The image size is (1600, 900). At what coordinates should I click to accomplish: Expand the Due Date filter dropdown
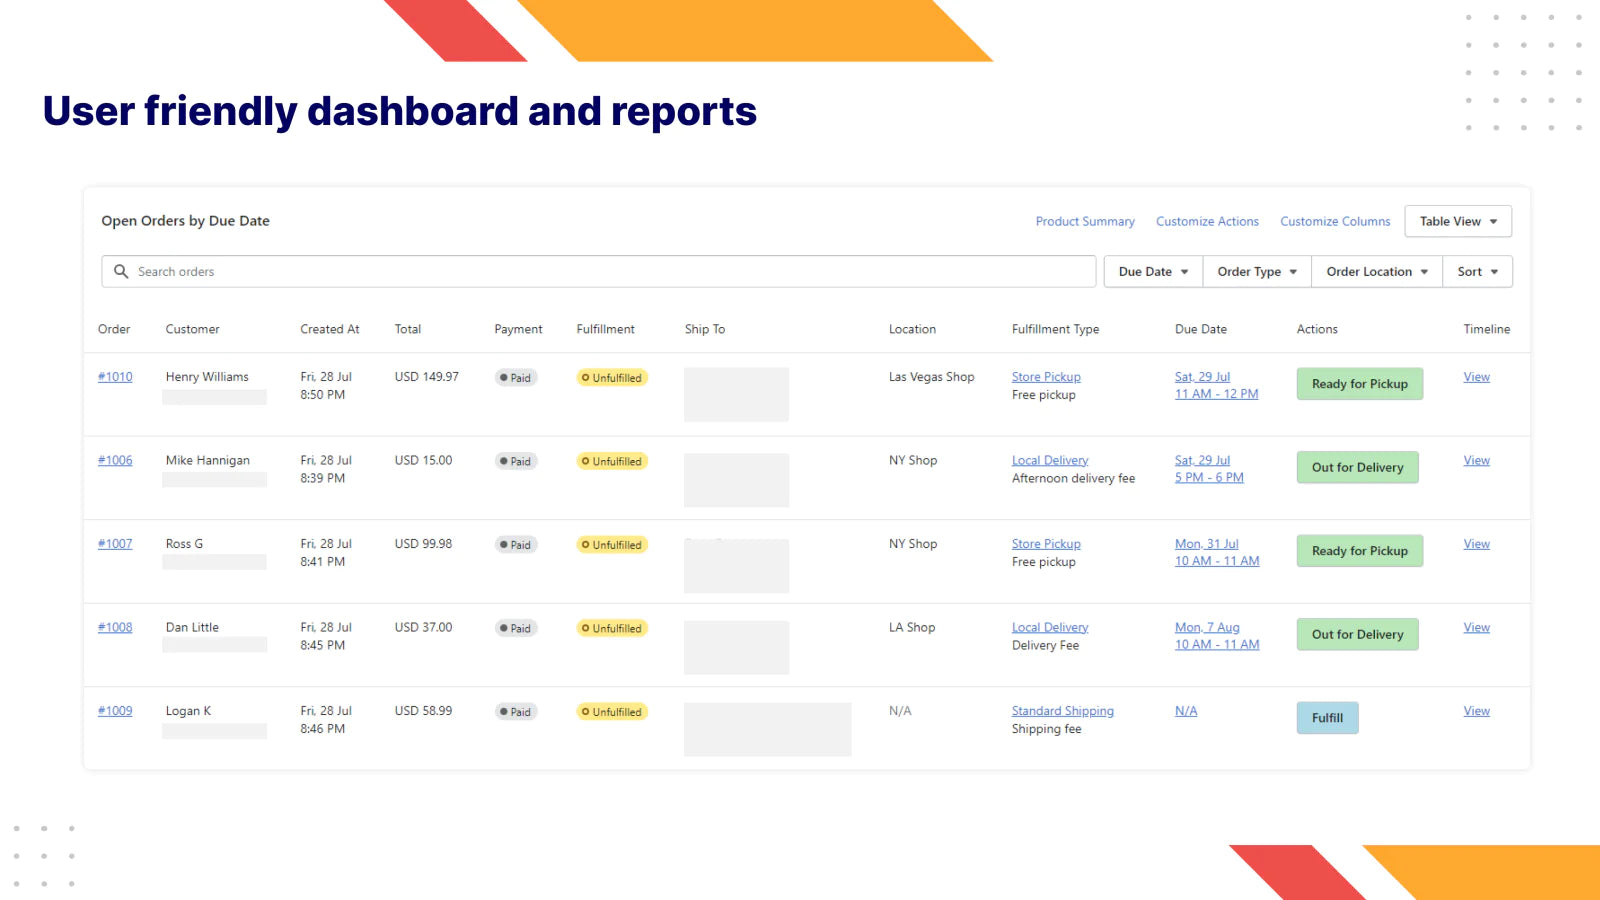[x=1151, y=271]
